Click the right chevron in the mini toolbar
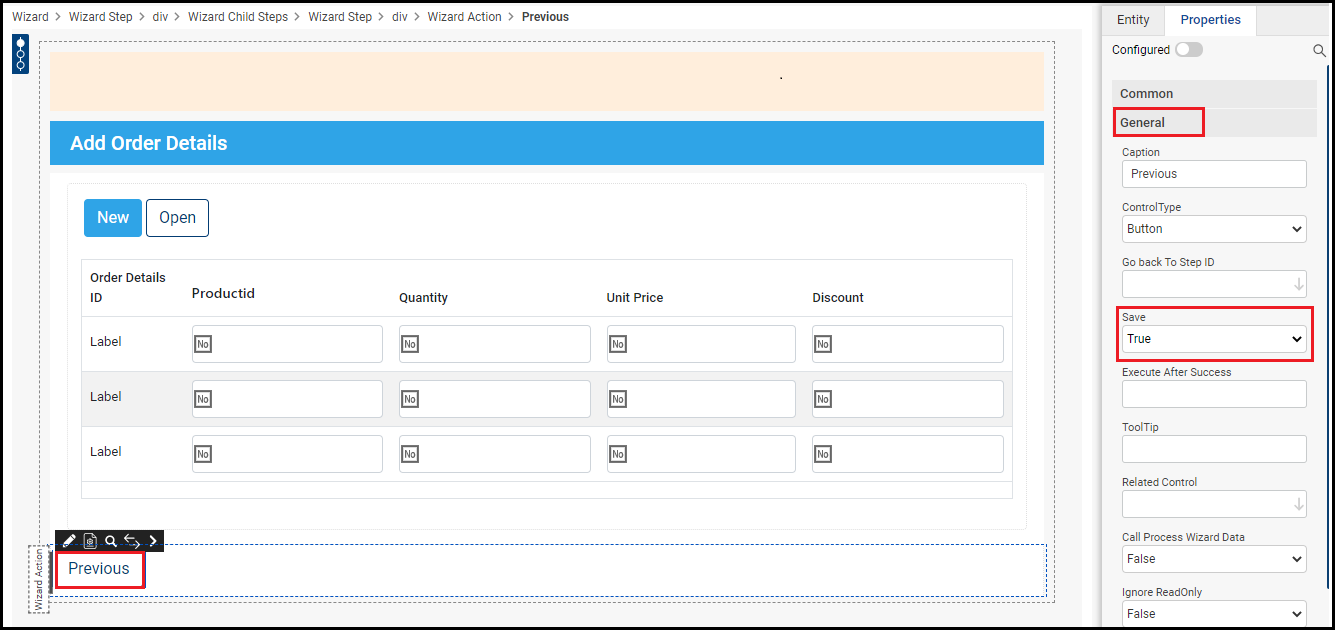 pos(153,541)
